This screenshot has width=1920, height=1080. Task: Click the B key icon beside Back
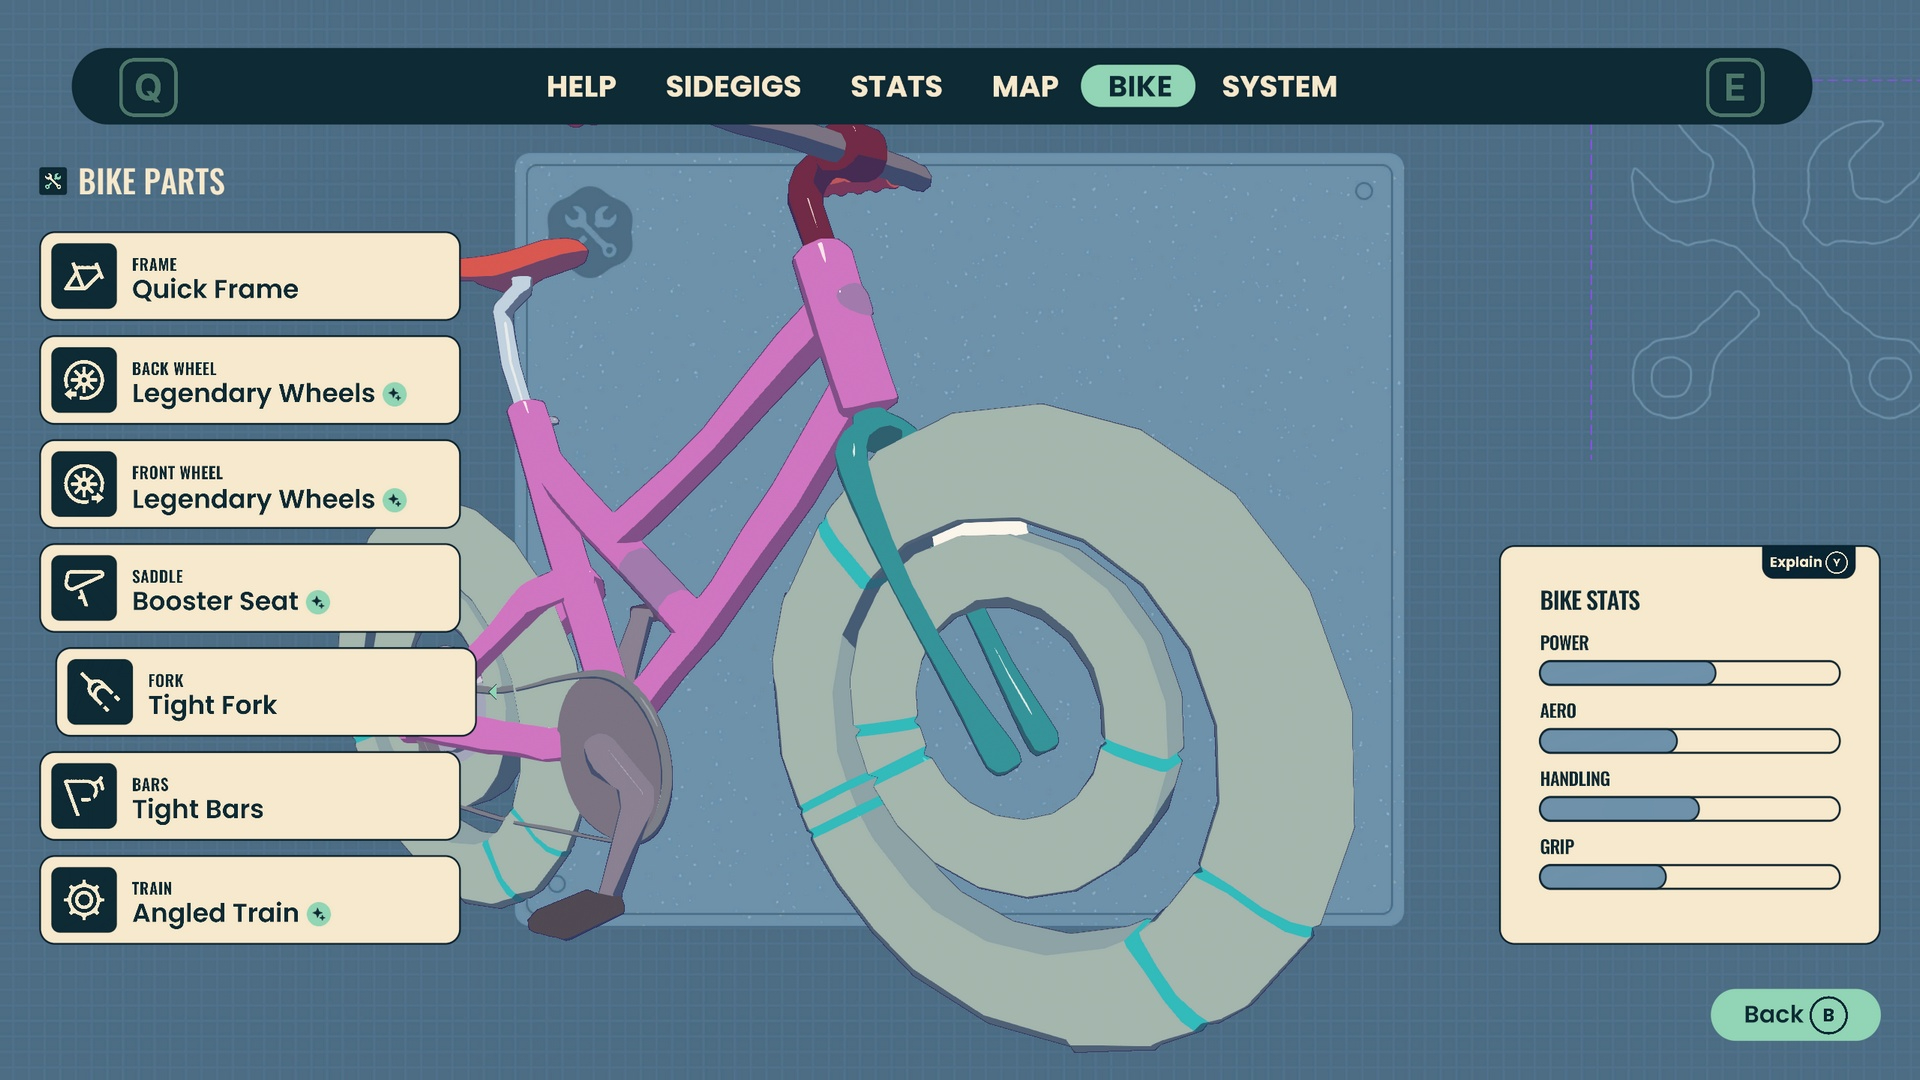1828,1015
